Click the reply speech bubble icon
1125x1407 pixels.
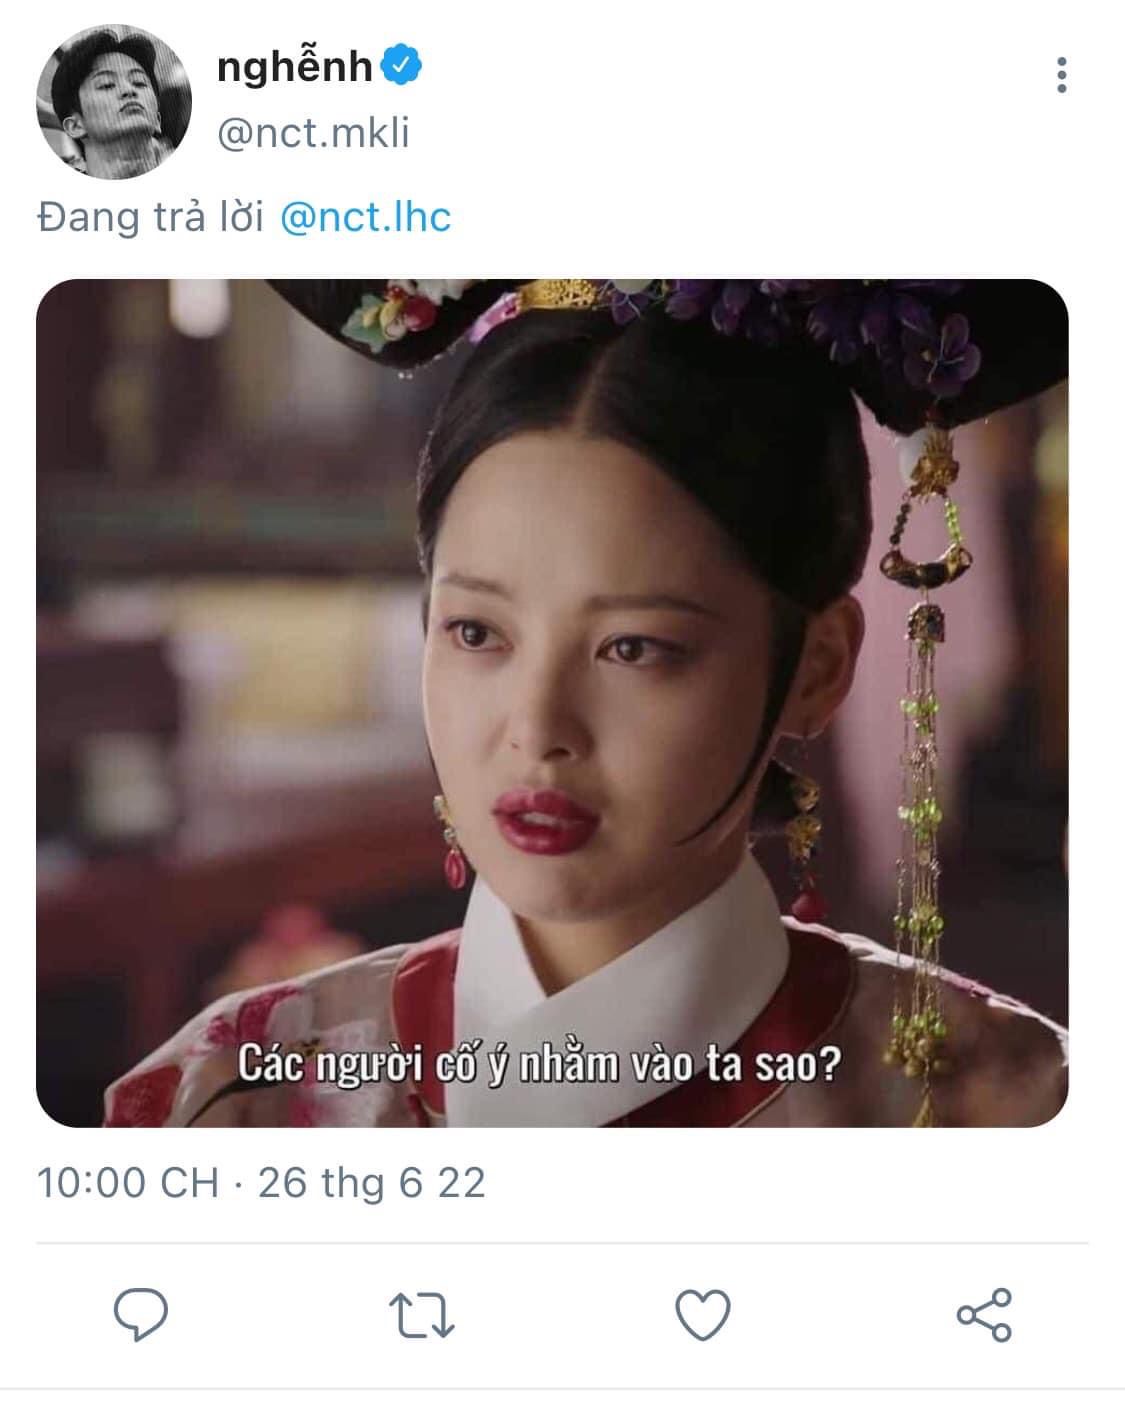click(141, 1314)
